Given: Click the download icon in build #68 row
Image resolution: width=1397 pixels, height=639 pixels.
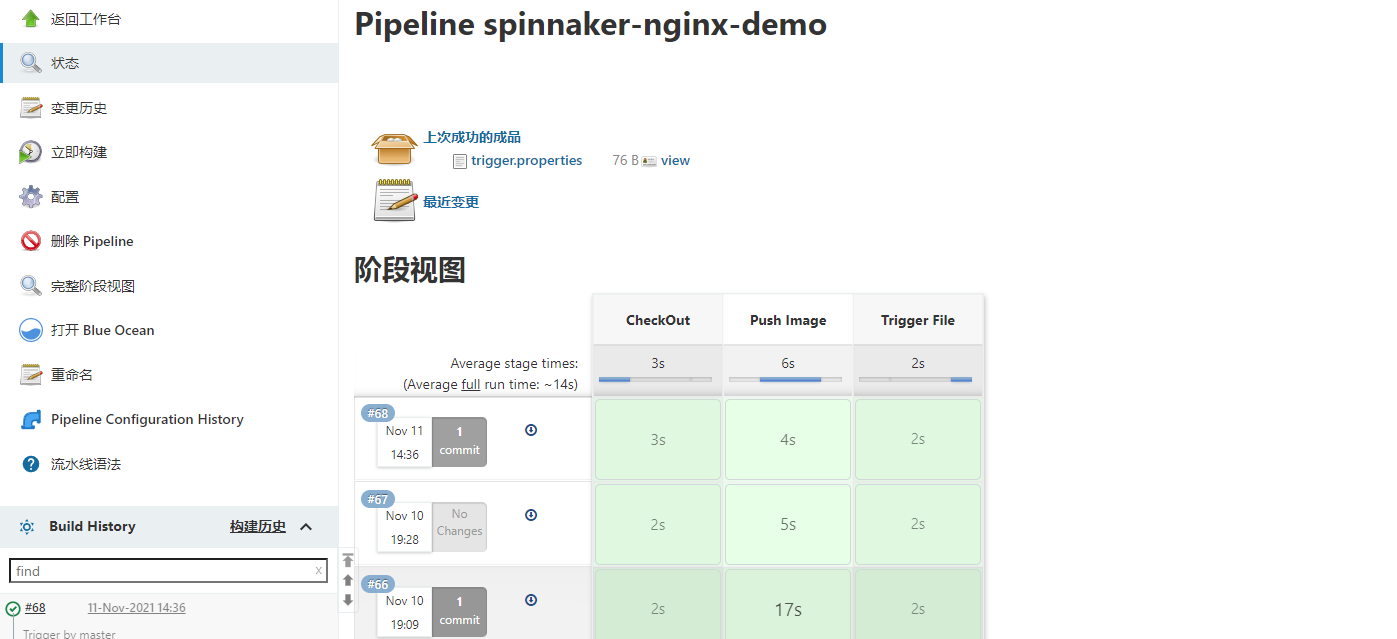Looking at the screenshot, I should (531, 430).
